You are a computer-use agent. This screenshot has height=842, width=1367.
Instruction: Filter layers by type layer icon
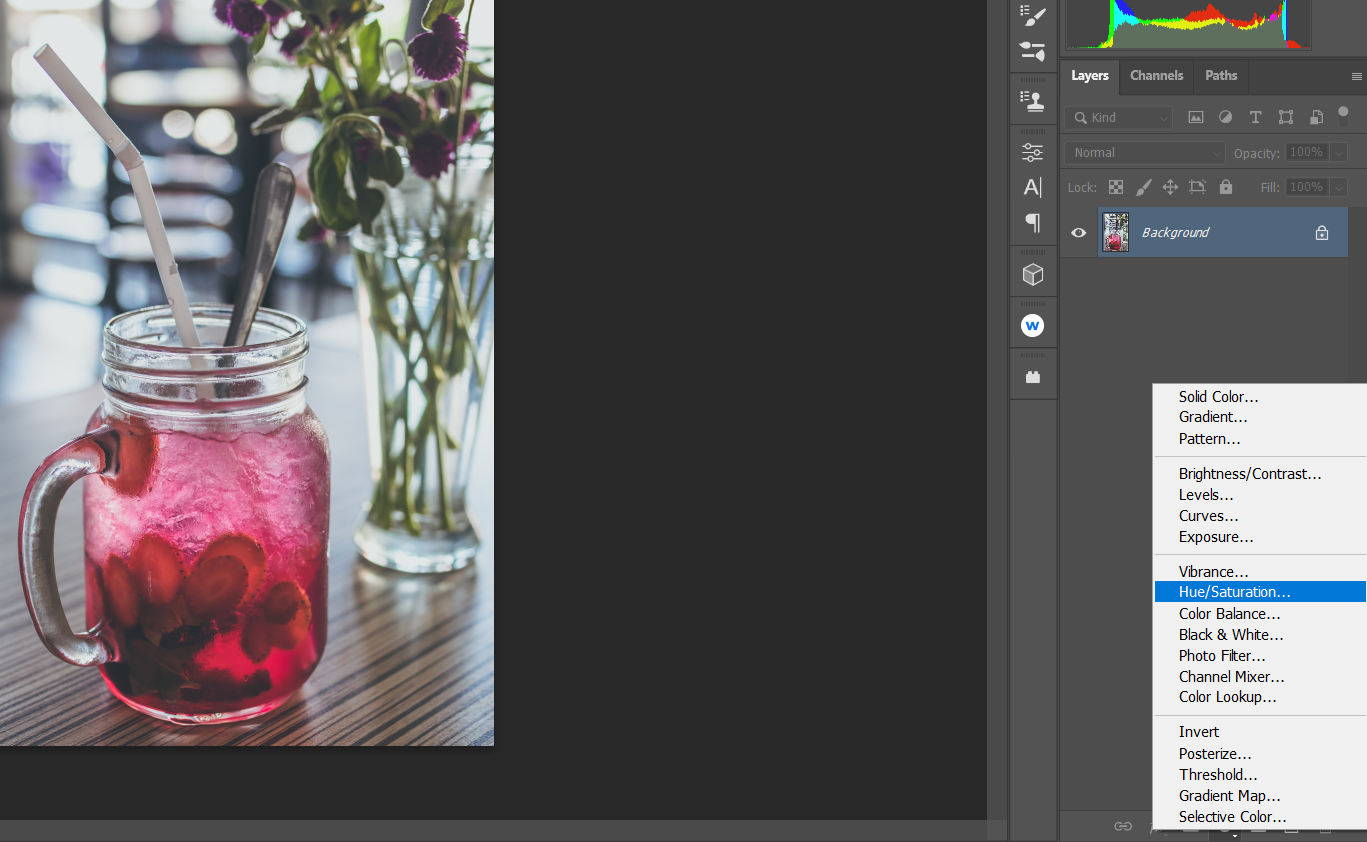(1256, 117)
